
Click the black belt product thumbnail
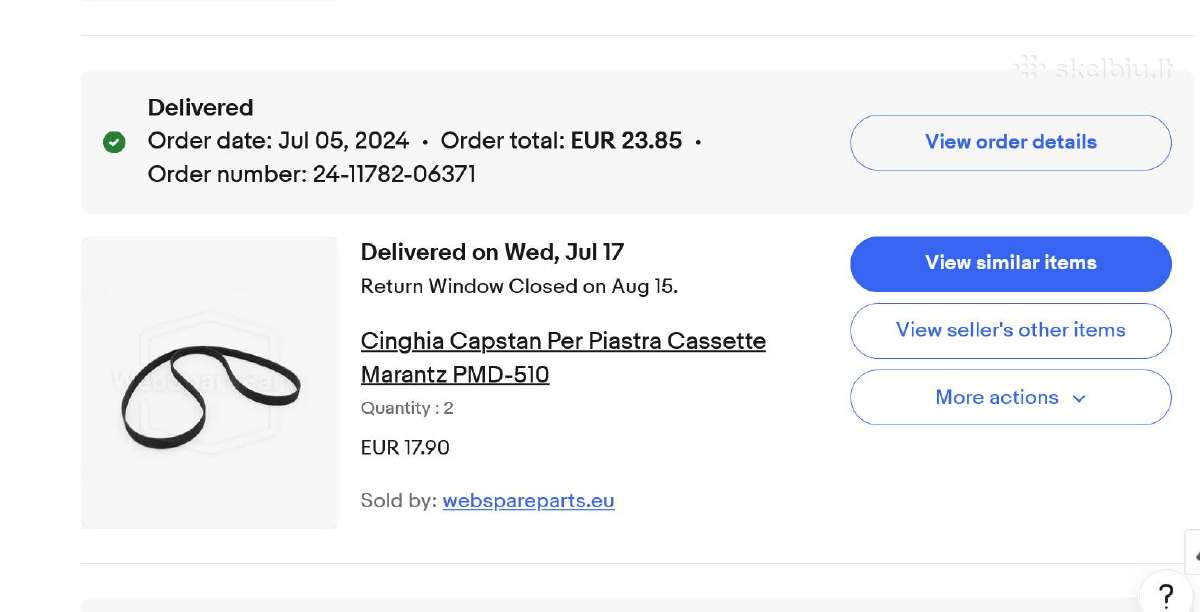click(210, 382)
